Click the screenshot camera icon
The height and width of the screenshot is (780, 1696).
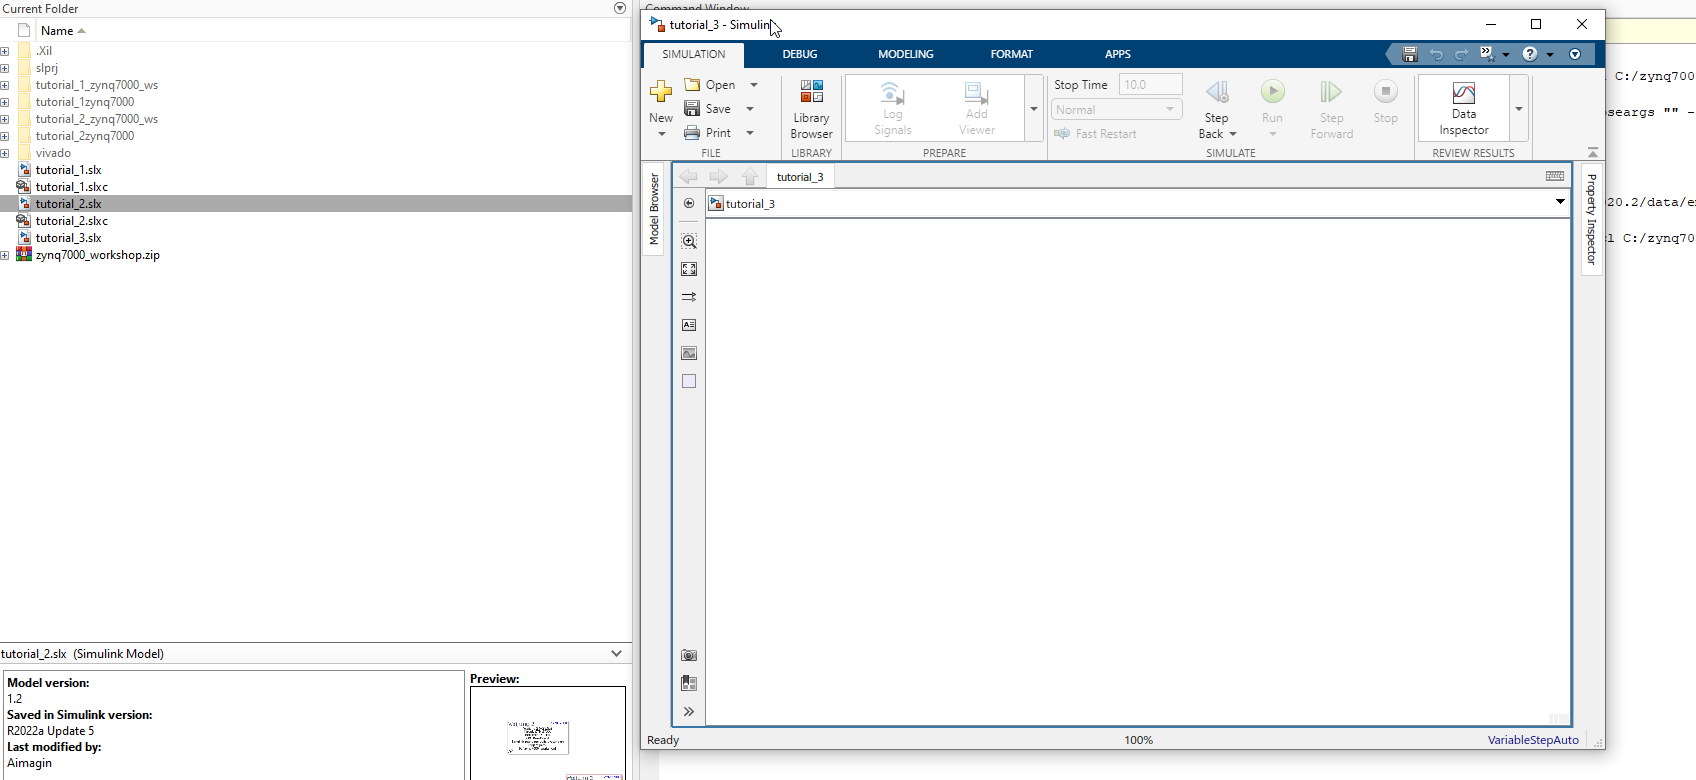tap(689, 655)
